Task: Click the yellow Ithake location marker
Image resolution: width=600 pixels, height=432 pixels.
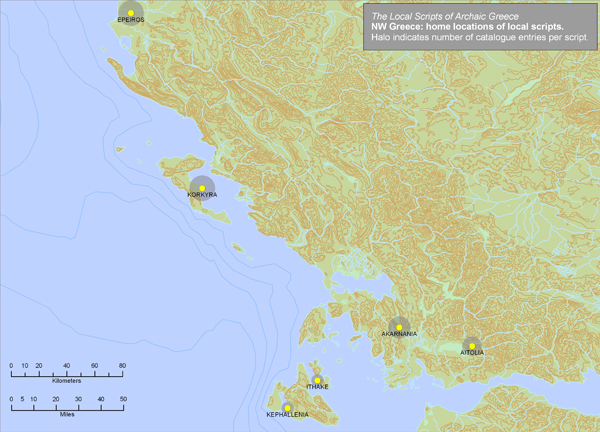Action: (x=317, y=380)
